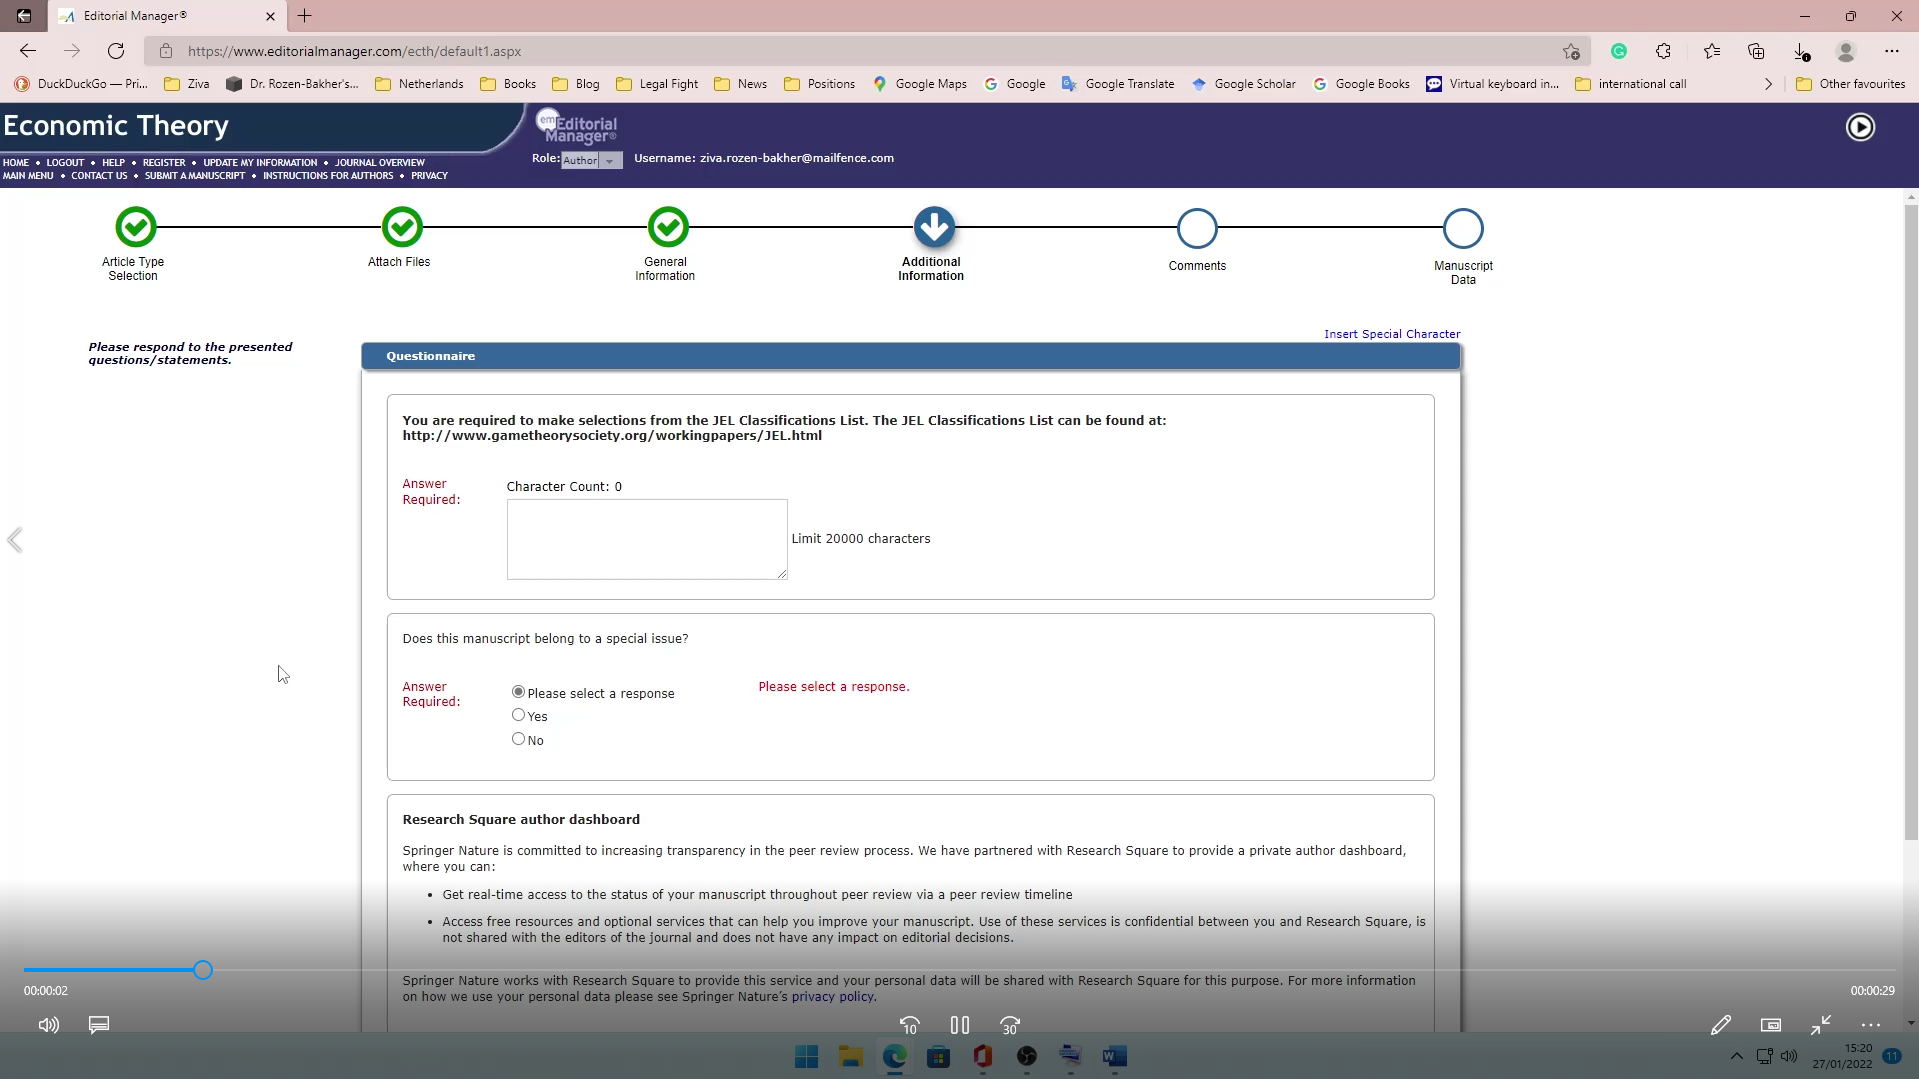Select 'Please select a response' radio button
Image resolution: width=1919 pixels, height=1079 pixels.
(518, 692)
